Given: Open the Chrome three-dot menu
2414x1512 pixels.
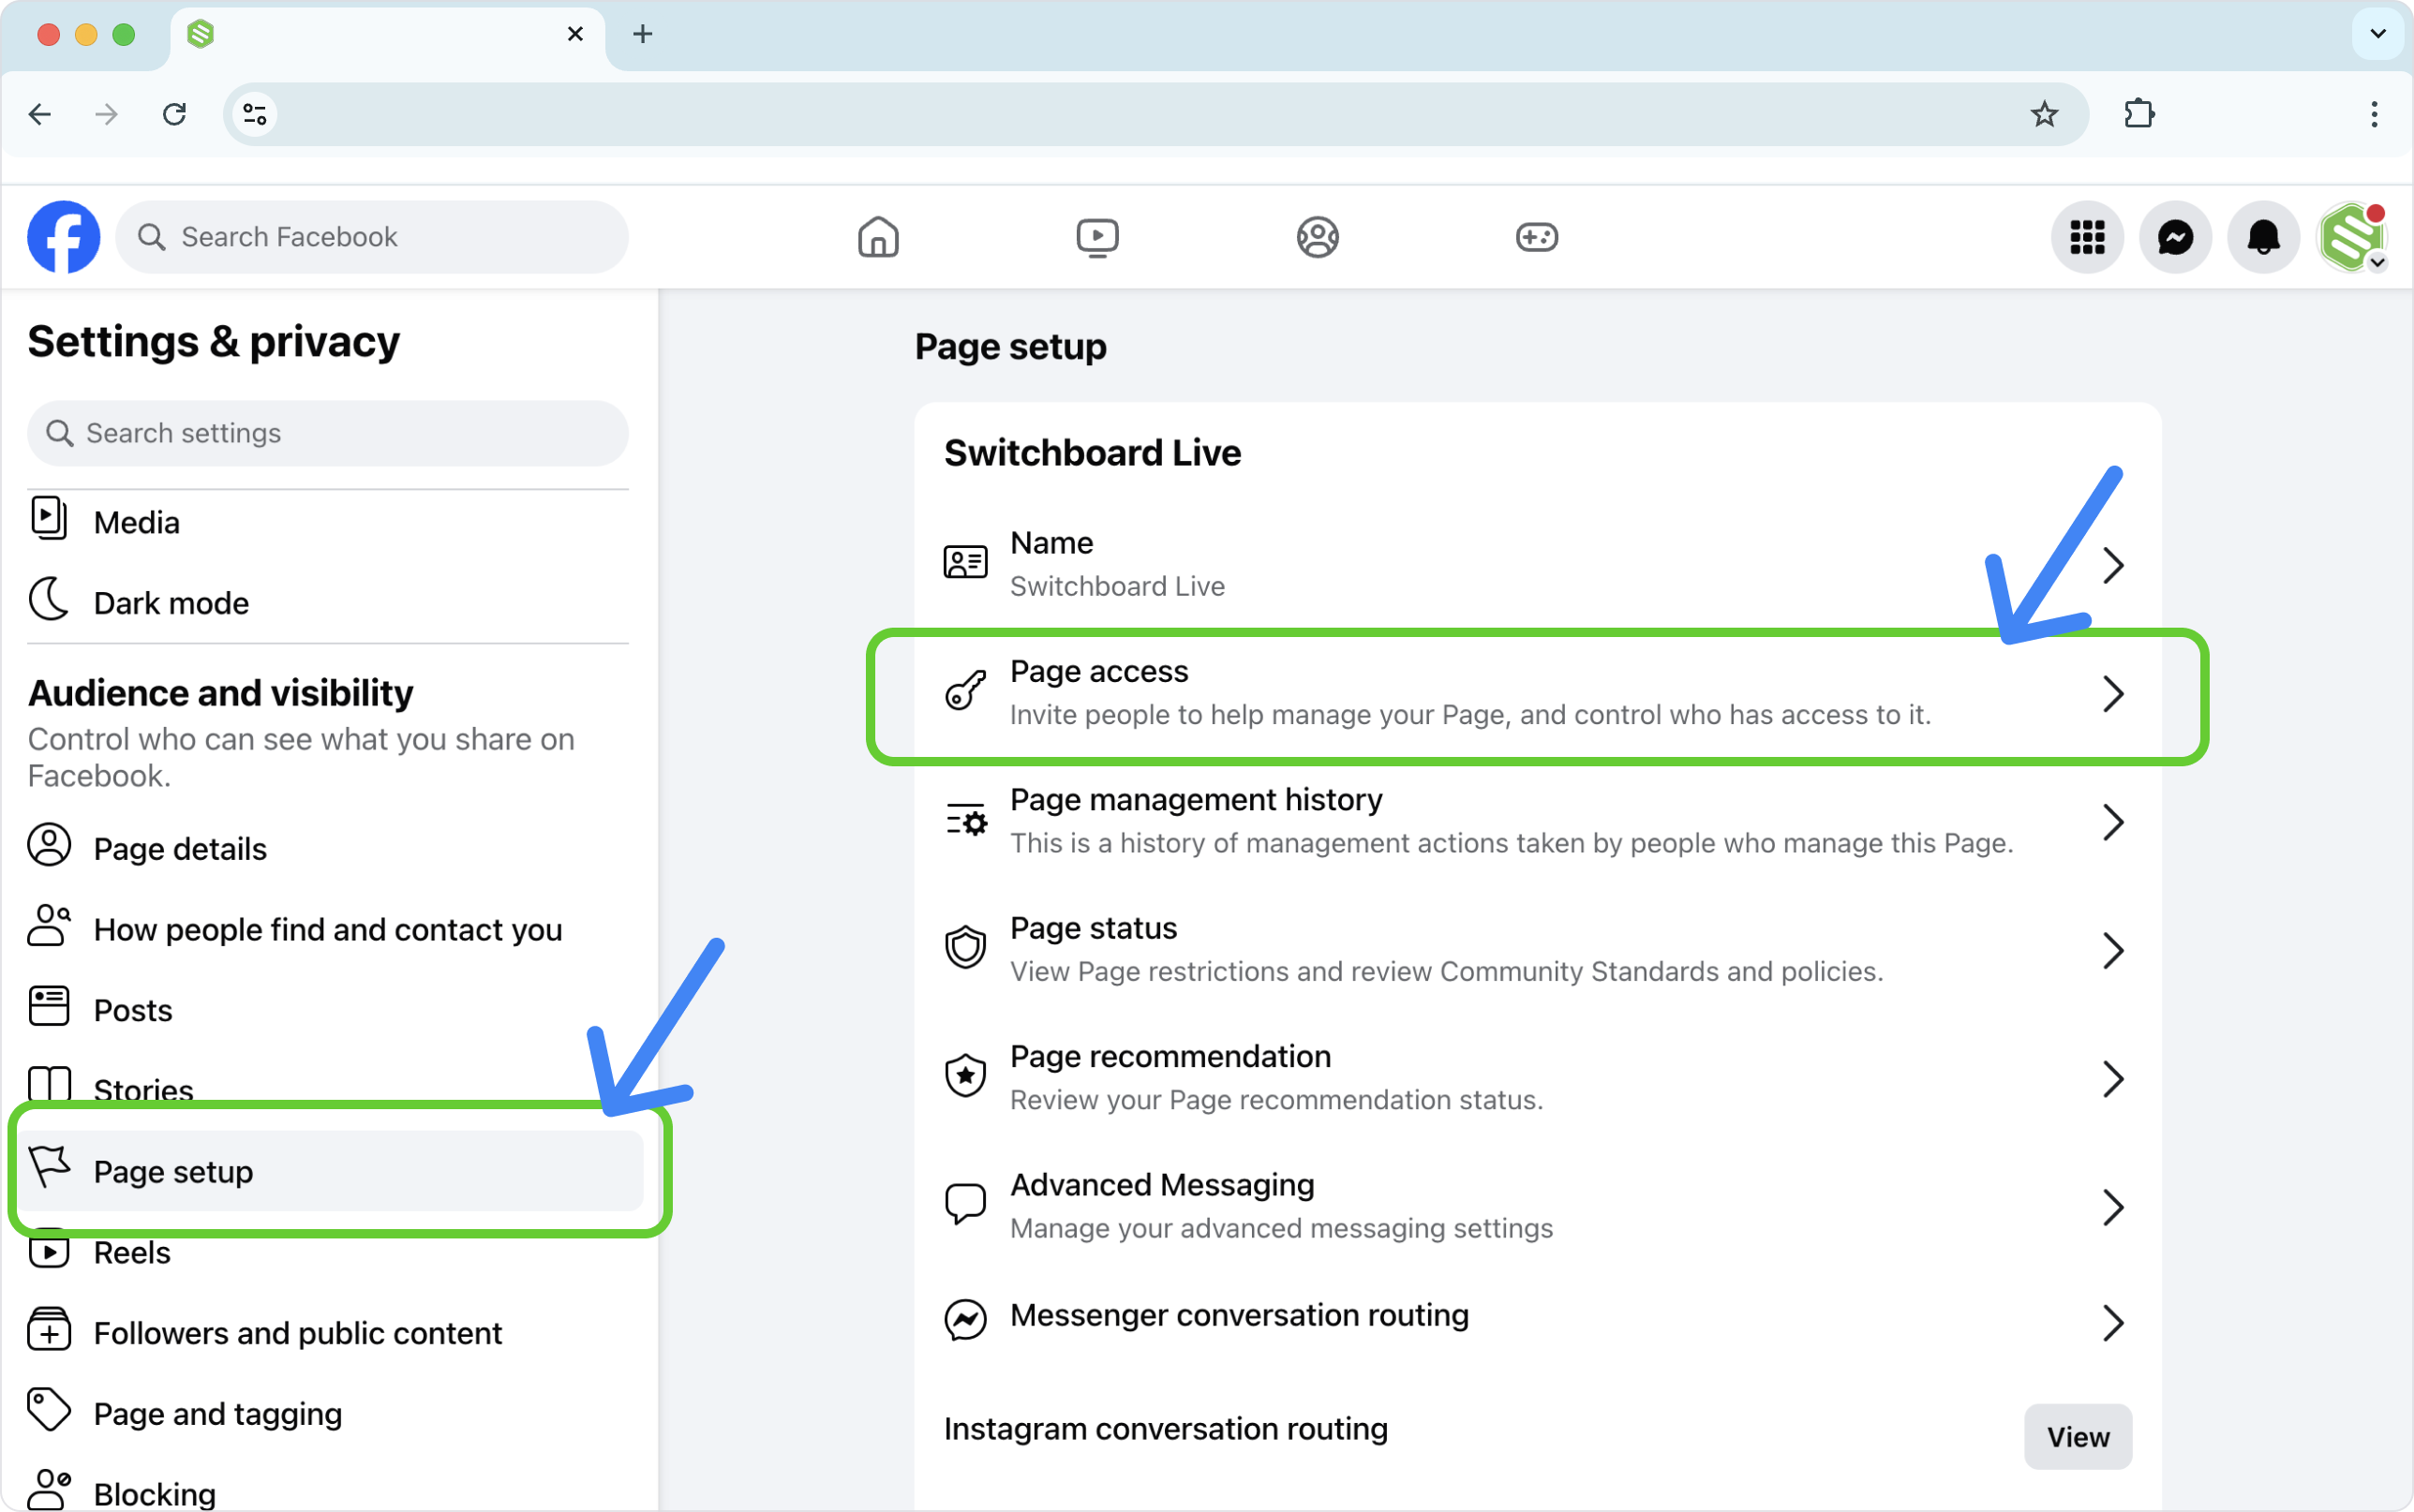Looking at the screenshot, I should pyautogui.click(x=2374, y=114).
